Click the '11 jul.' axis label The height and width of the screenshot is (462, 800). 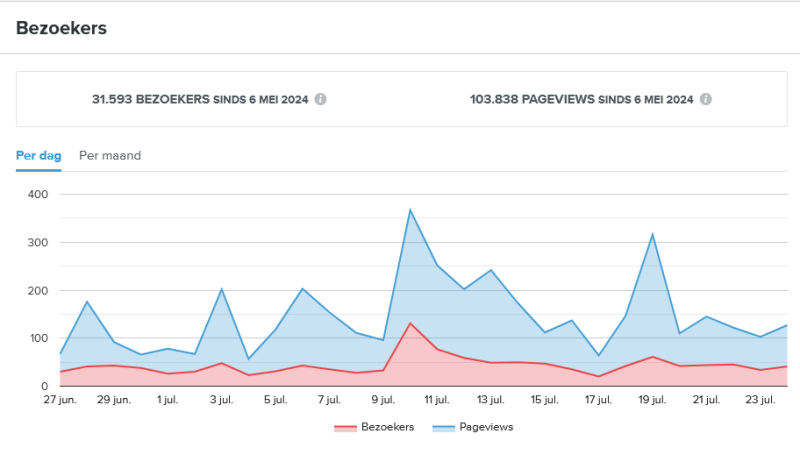pos(437,400)
